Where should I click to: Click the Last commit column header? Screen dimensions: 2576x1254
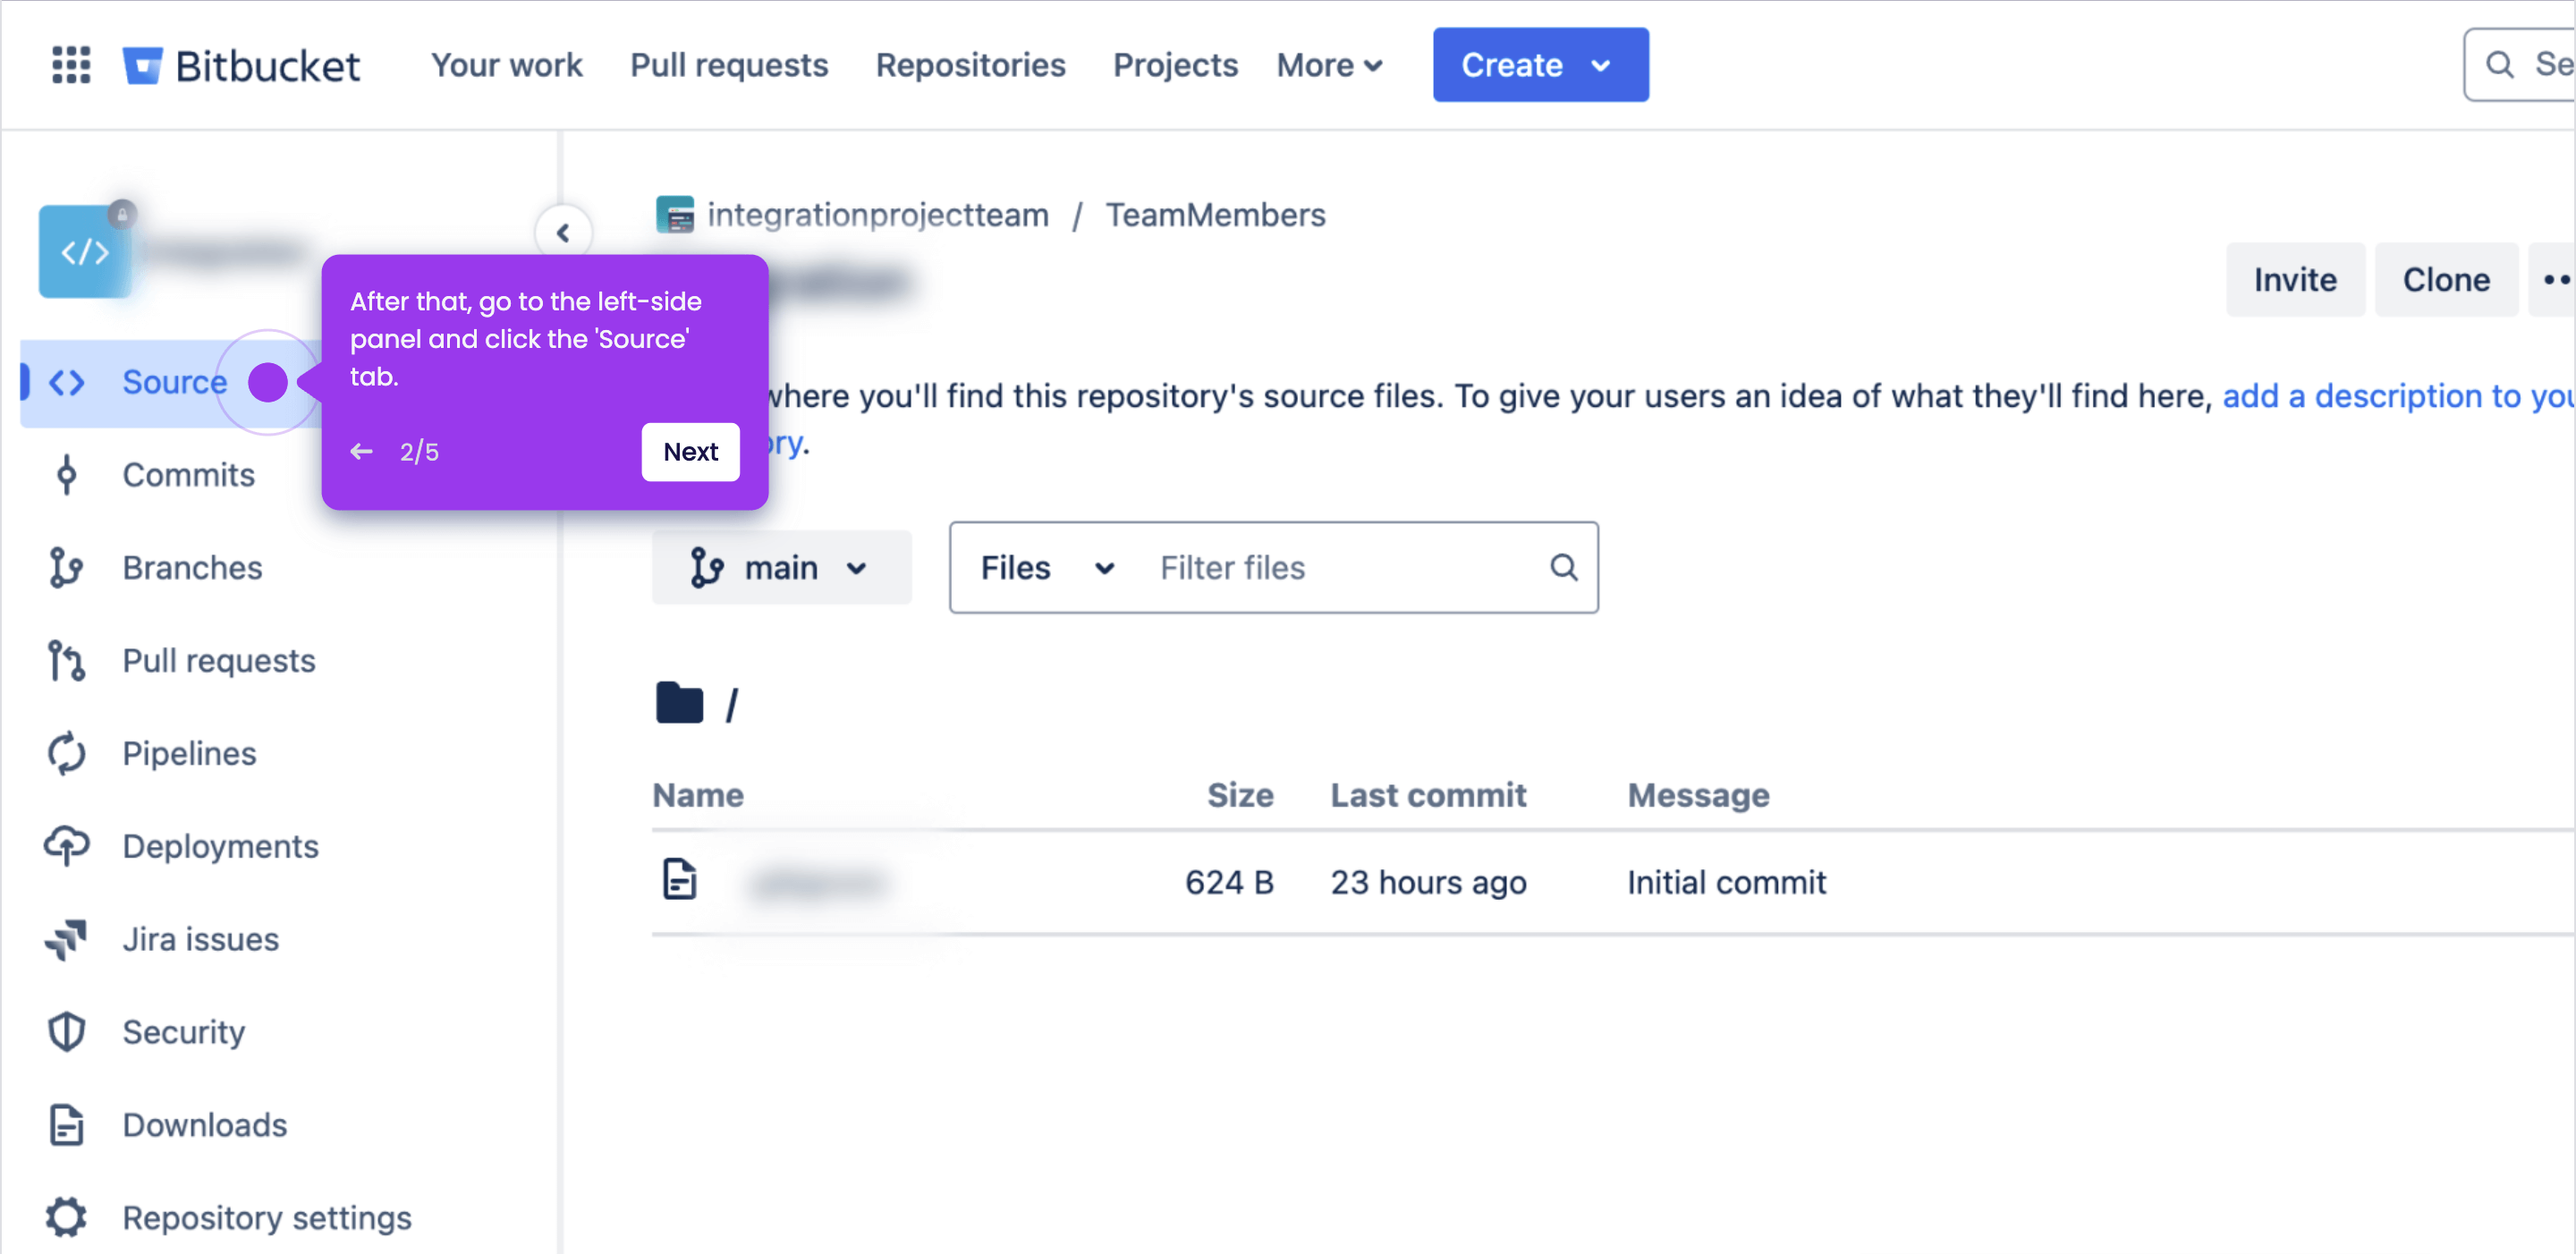pyautogui.click(x=1428, y=795)
